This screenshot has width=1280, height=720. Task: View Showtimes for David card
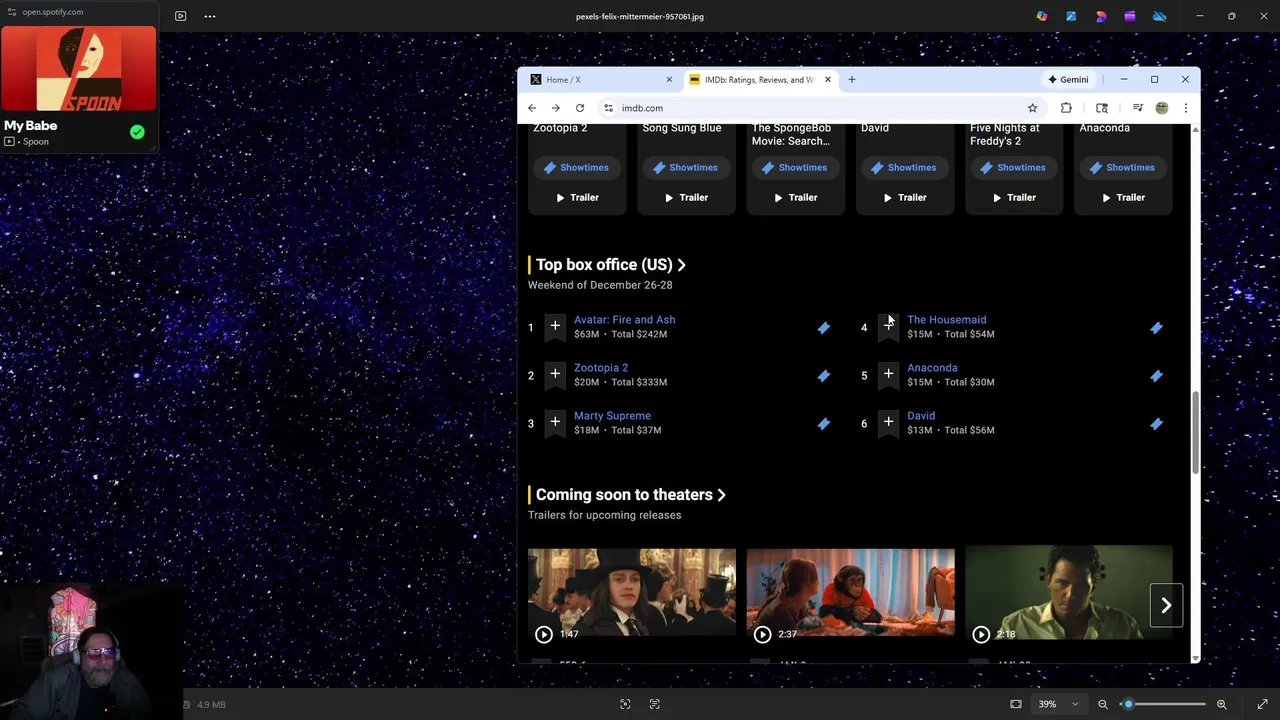903,168
